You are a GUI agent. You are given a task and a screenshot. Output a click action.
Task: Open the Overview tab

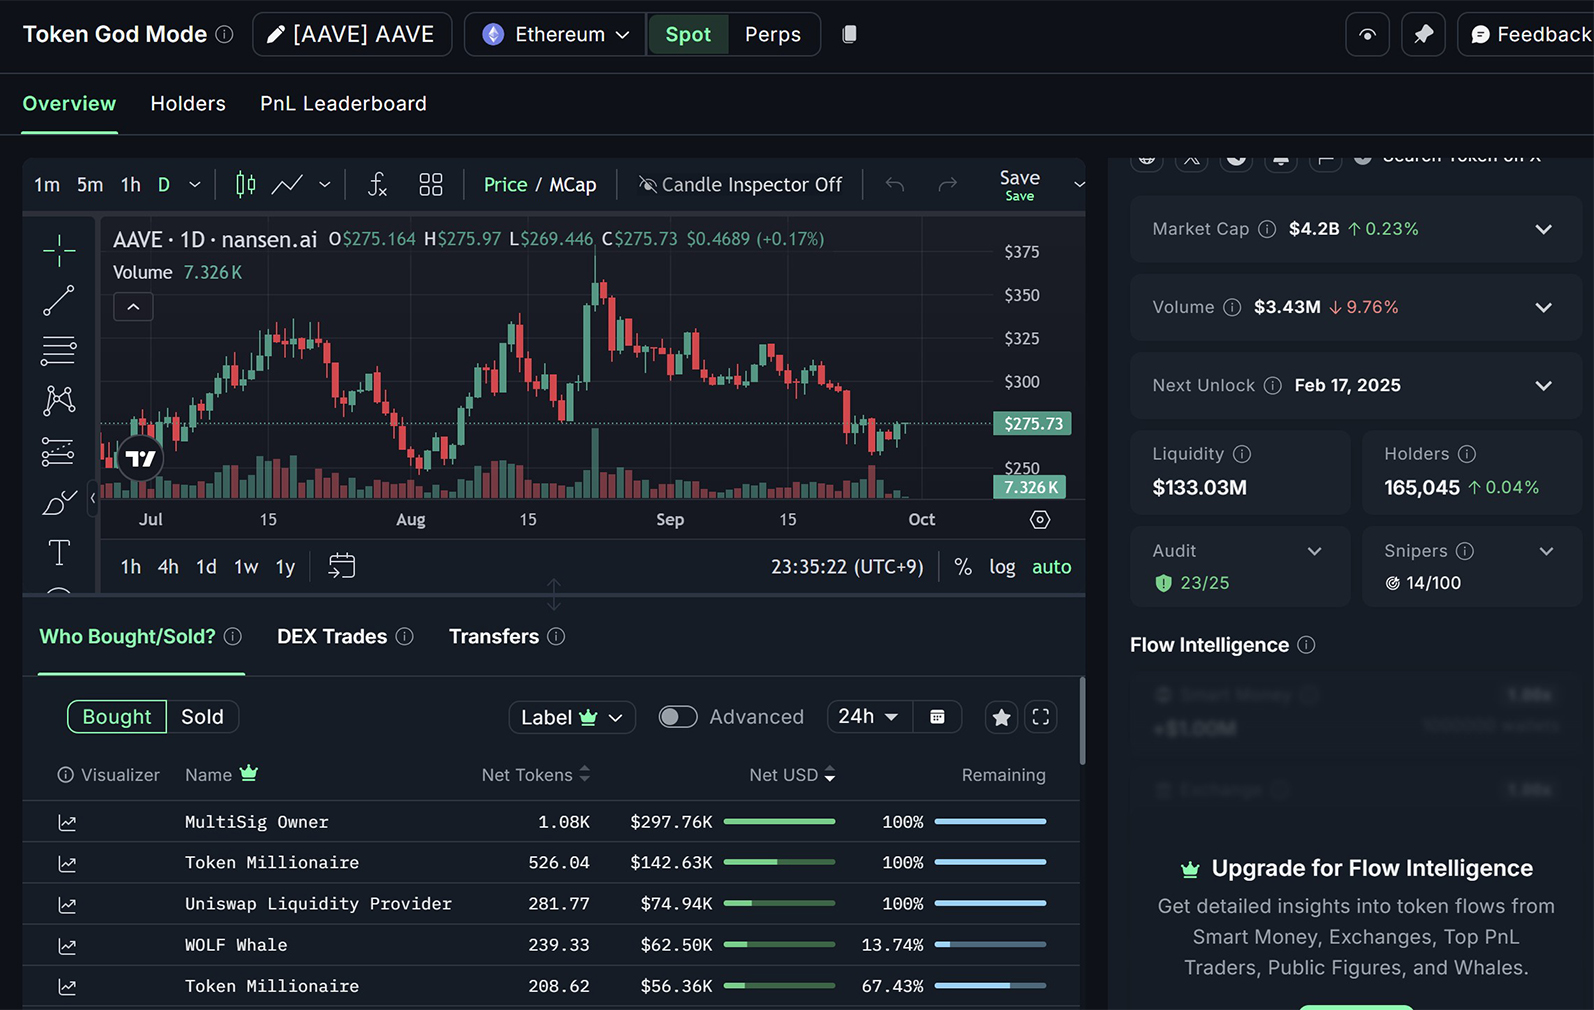(x=69, y=104)
